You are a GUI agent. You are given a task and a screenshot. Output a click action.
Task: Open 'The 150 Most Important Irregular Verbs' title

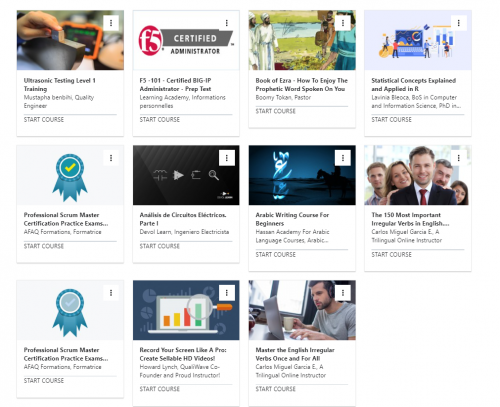410,219
